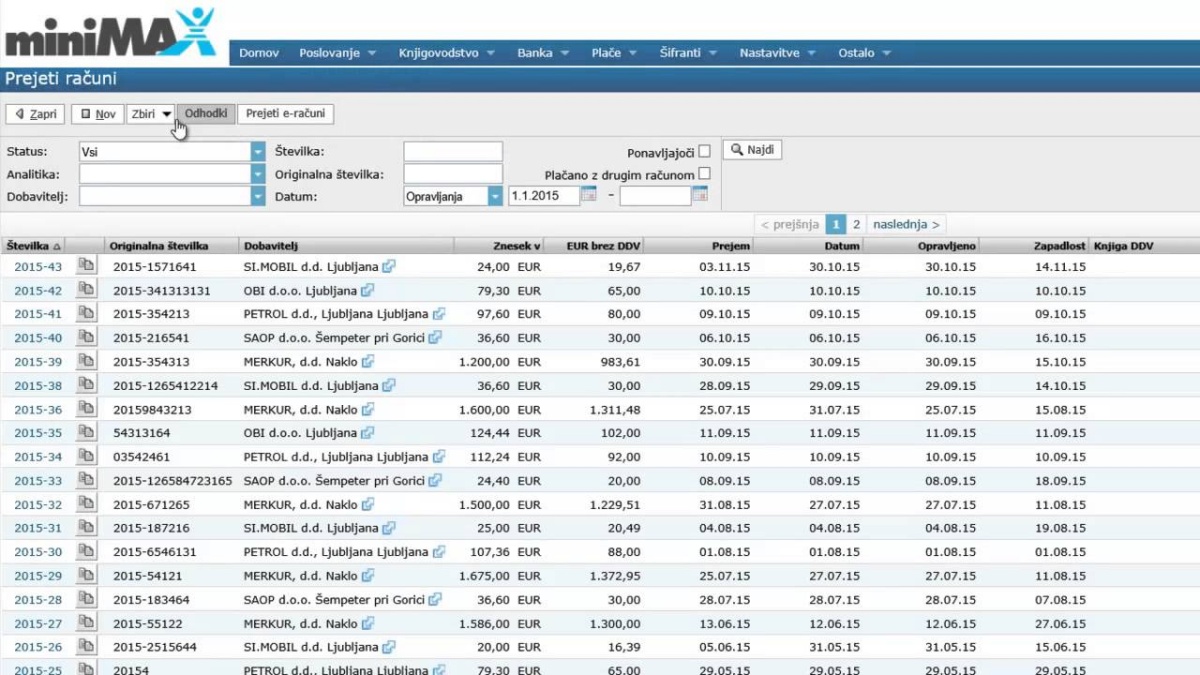This screenshot has width=1200, height=675.
Task: Click the Najdi search button
Action: coord(752,150)
